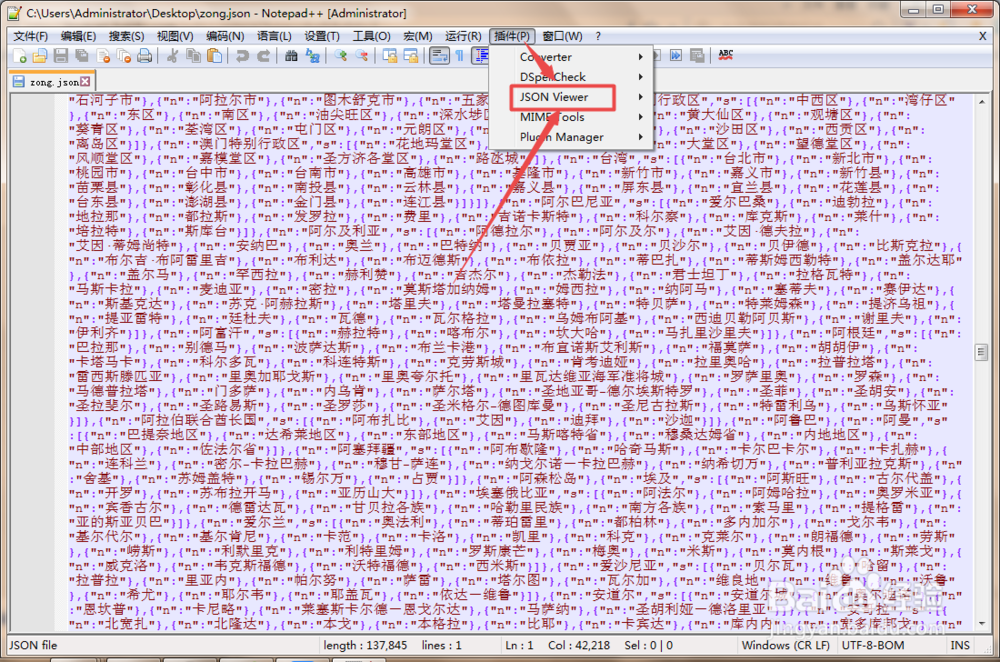
Task: Click the vertical scrollbar thumb
Action: coord(982,351)
